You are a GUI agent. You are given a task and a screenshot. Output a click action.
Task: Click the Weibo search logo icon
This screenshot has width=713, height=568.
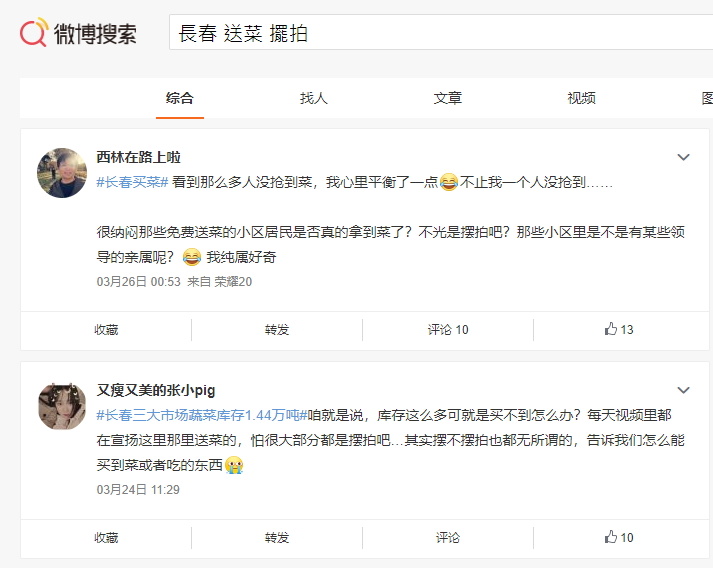[x=34, y=32]
